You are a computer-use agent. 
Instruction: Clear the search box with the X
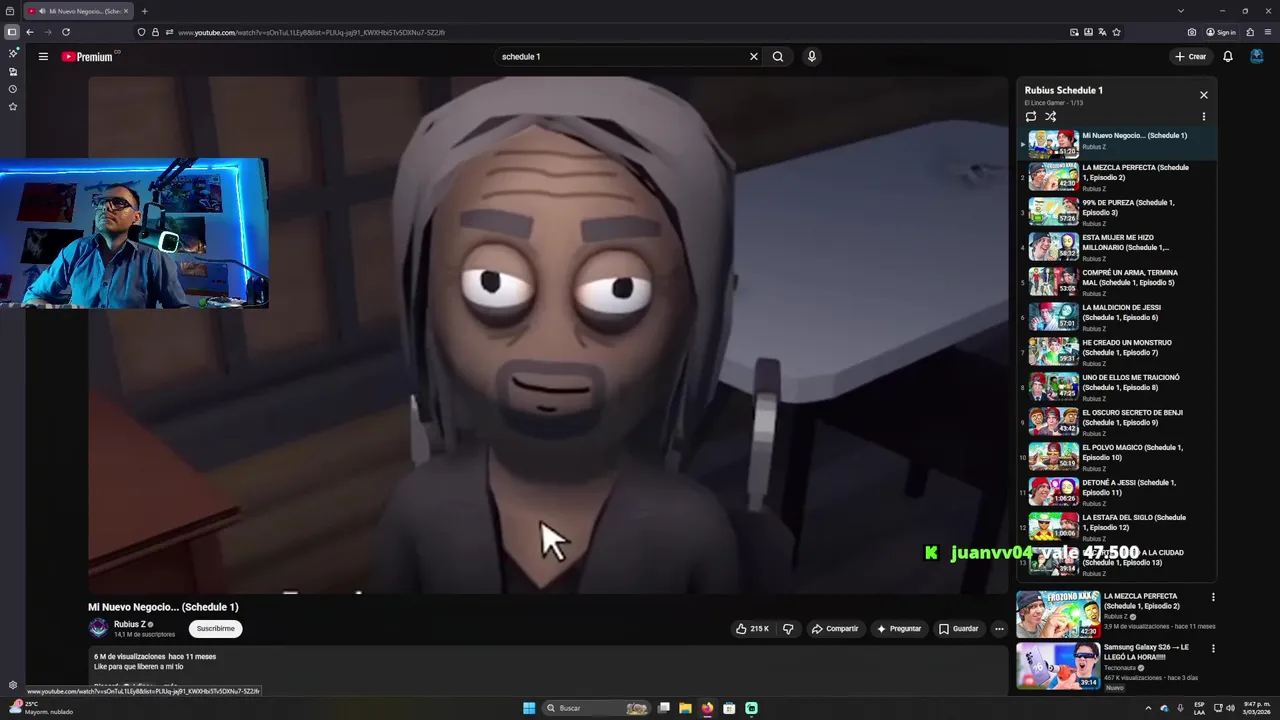point(754,57)
